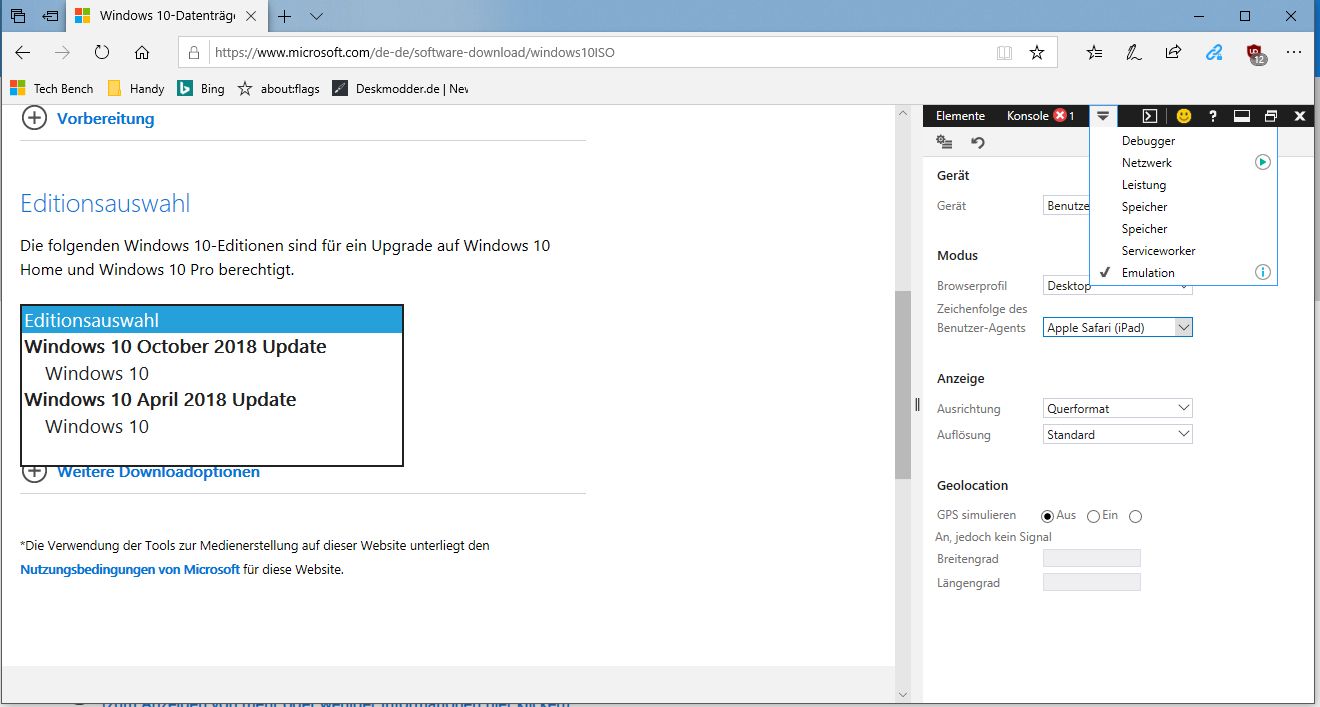Add page to favorites star
The height and width of the screenshot is (707, 1320).
point(1037,52)
